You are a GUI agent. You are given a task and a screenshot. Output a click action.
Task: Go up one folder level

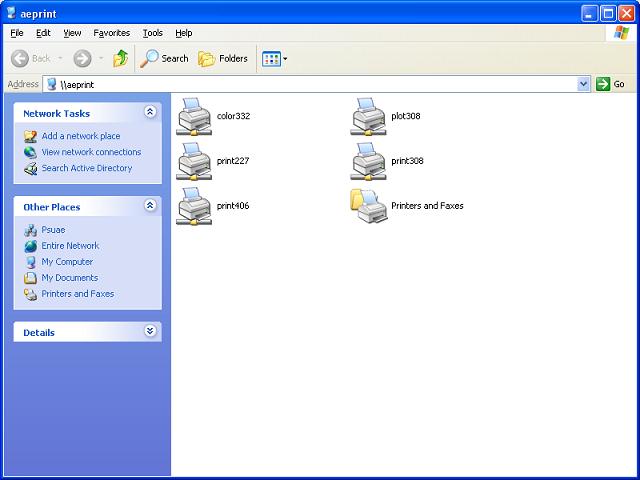click(x=120, y=59)
